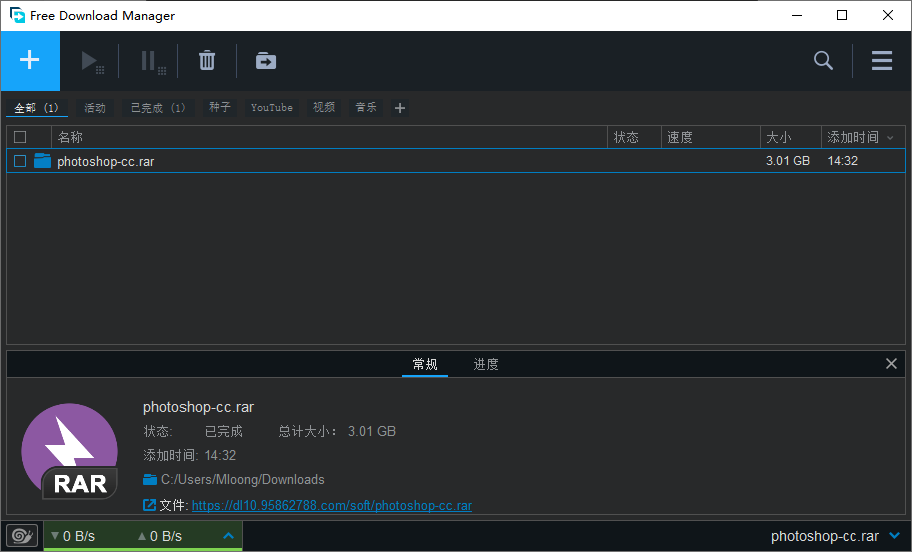This screenshot has width=912, height=552.
Task: Switch to 常规 details tab
Action: click(x=425, y=365)
